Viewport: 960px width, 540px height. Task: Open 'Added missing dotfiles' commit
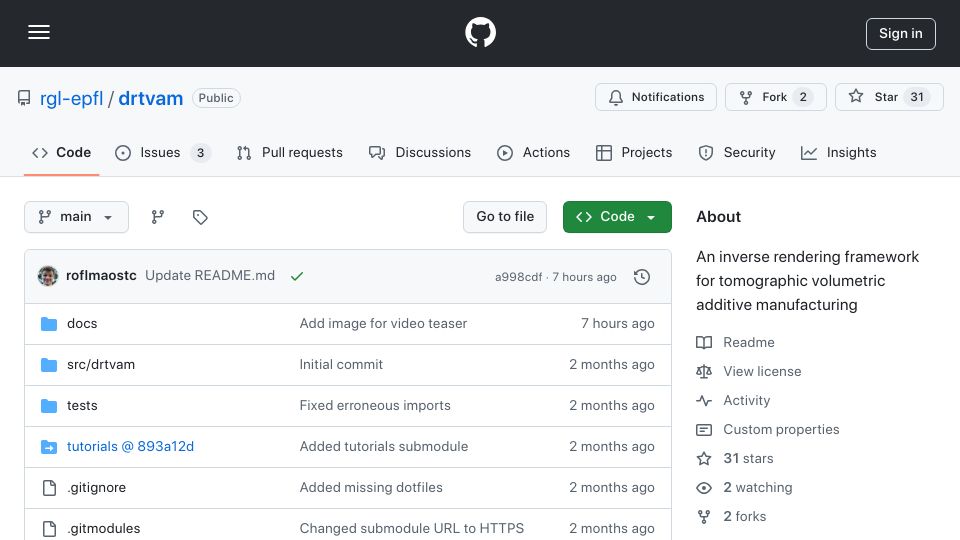(x=371, y=487)
